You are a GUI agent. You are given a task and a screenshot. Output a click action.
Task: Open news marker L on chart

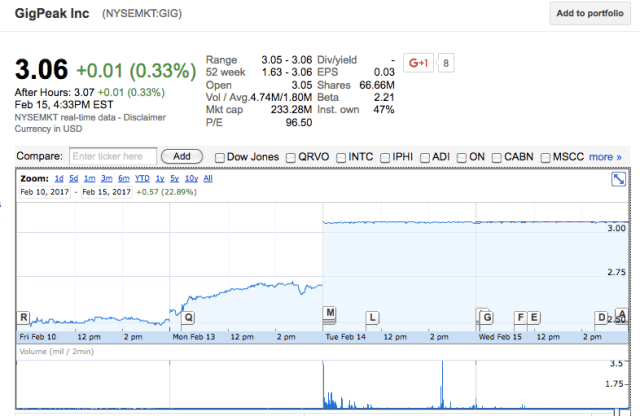click(x=372, y=317)
